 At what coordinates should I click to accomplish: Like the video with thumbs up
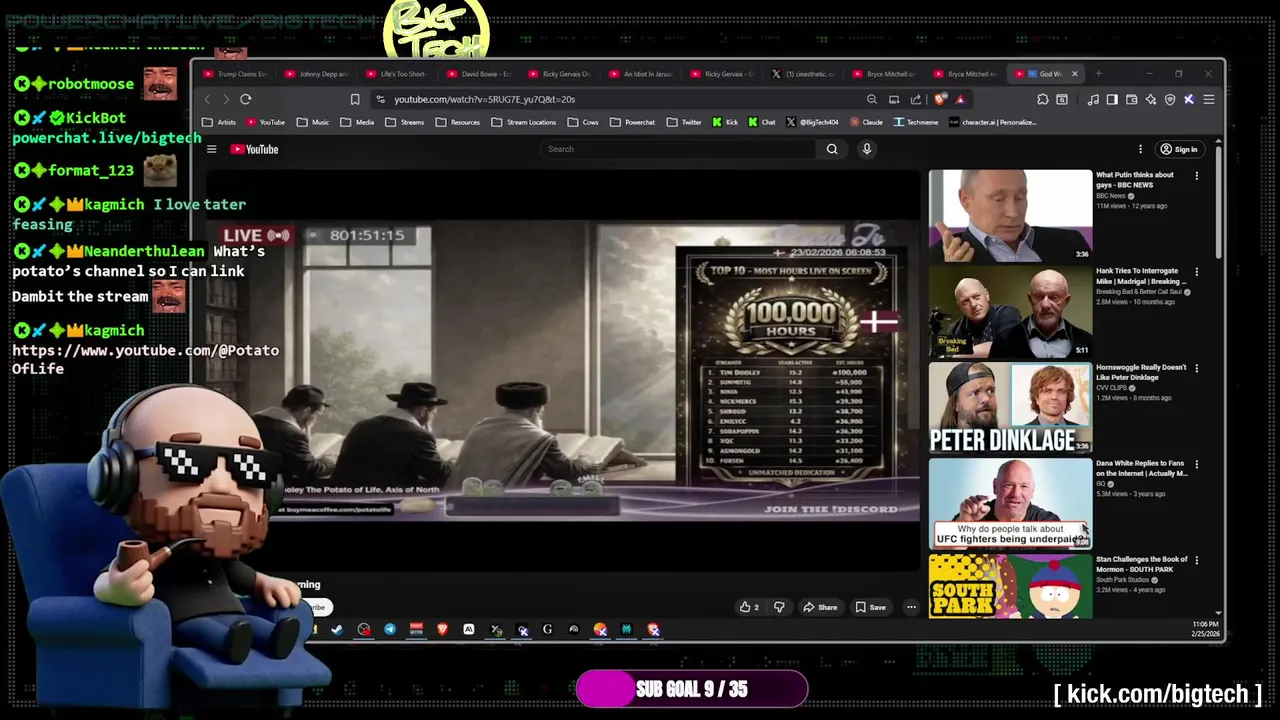[x=749, y=607]
